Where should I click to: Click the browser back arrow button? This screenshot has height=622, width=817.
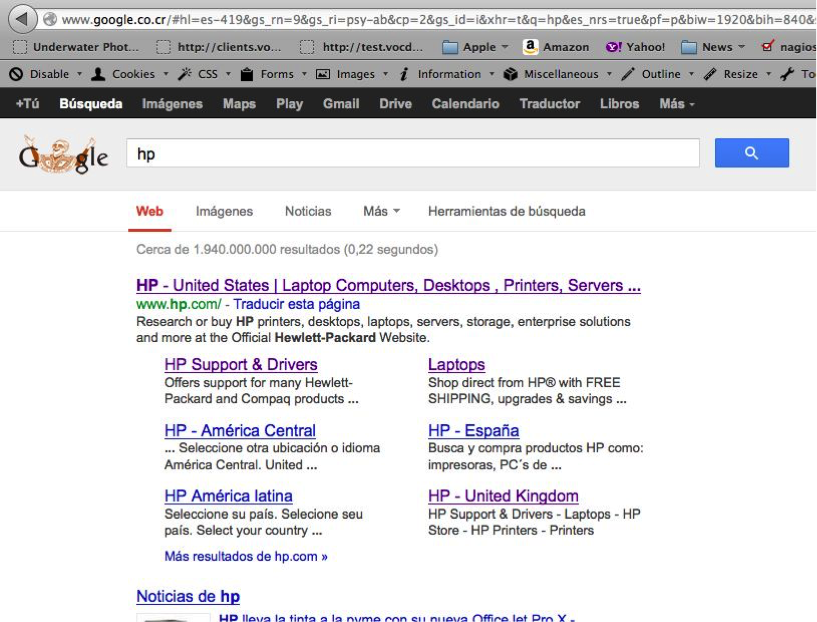(x=22, y=19)
